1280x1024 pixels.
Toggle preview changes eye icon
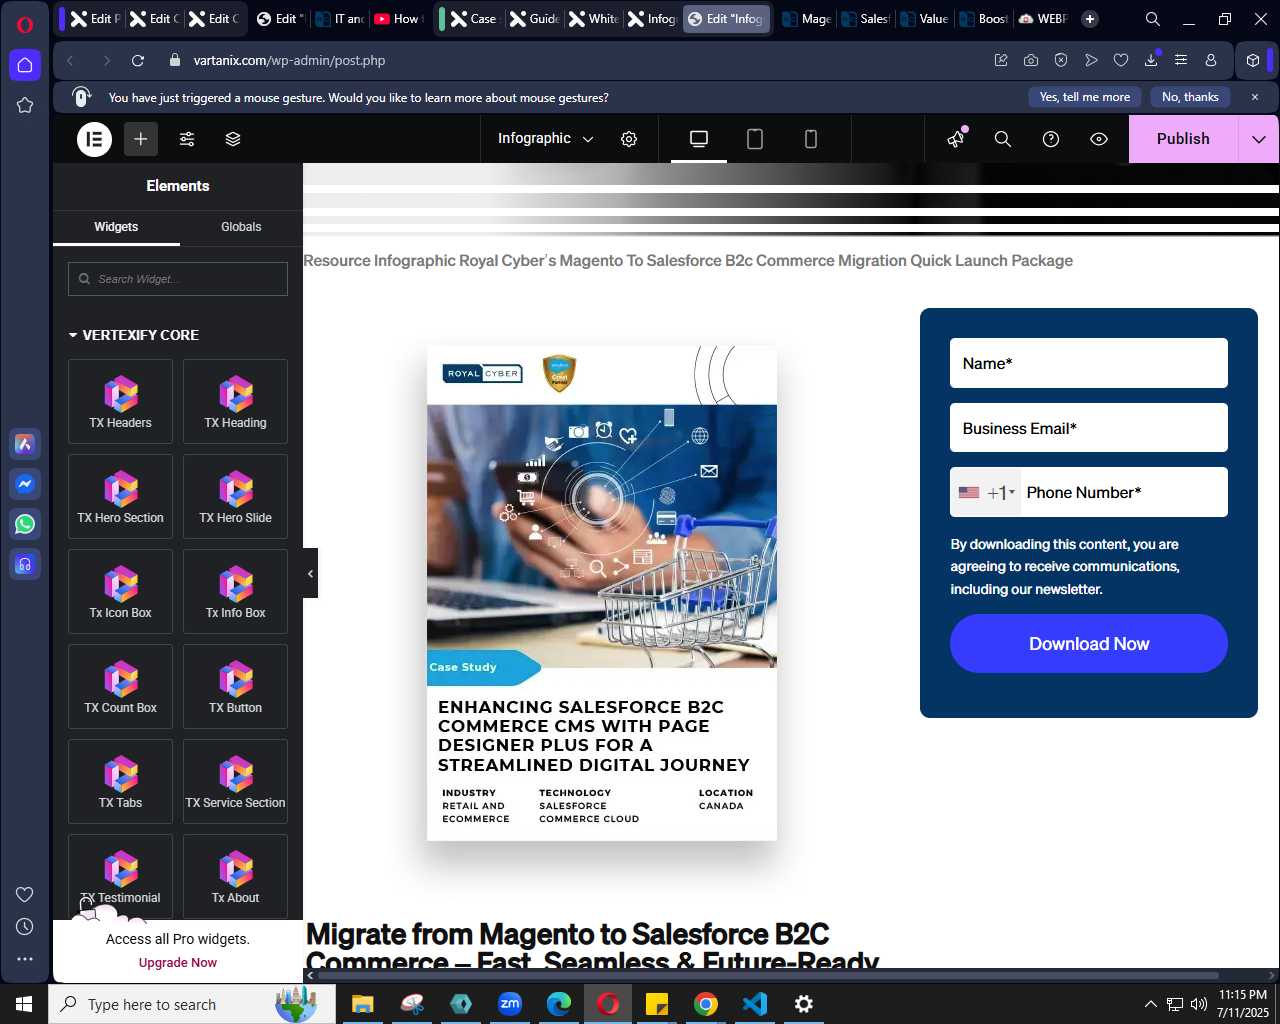pyautogui.click(x=1099, y=139)
